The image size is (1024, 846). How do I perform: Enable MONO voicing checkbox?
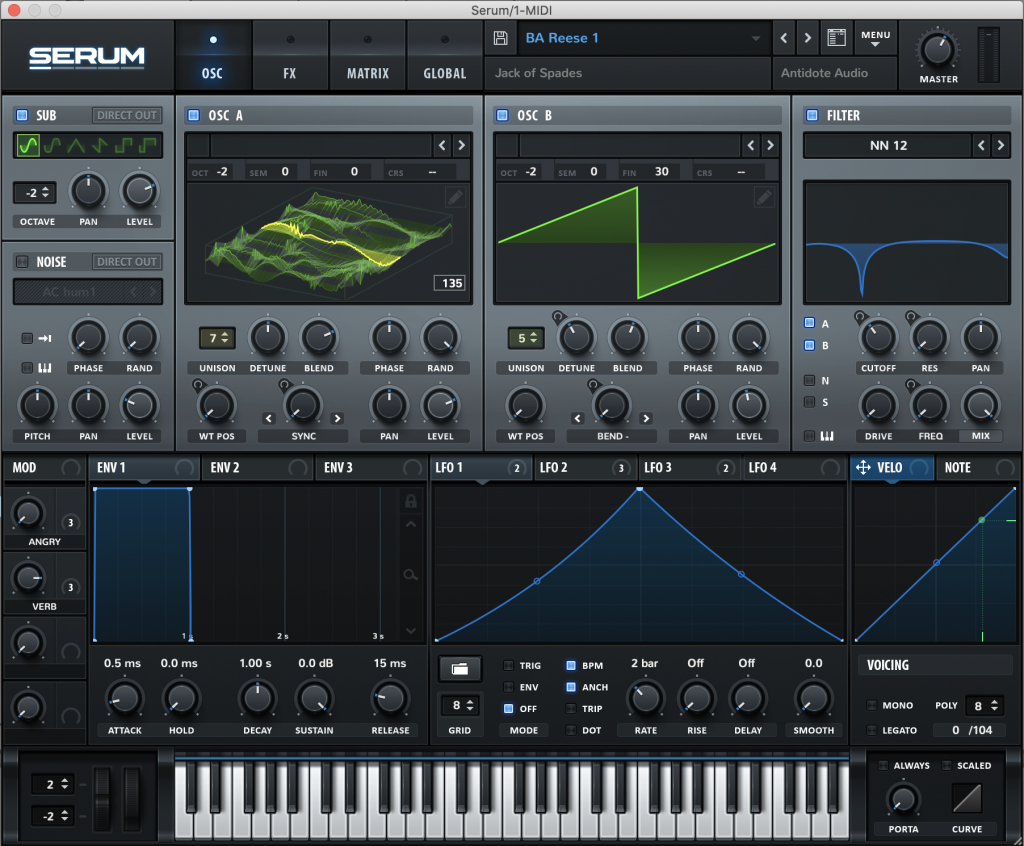(x=872, y=705)
